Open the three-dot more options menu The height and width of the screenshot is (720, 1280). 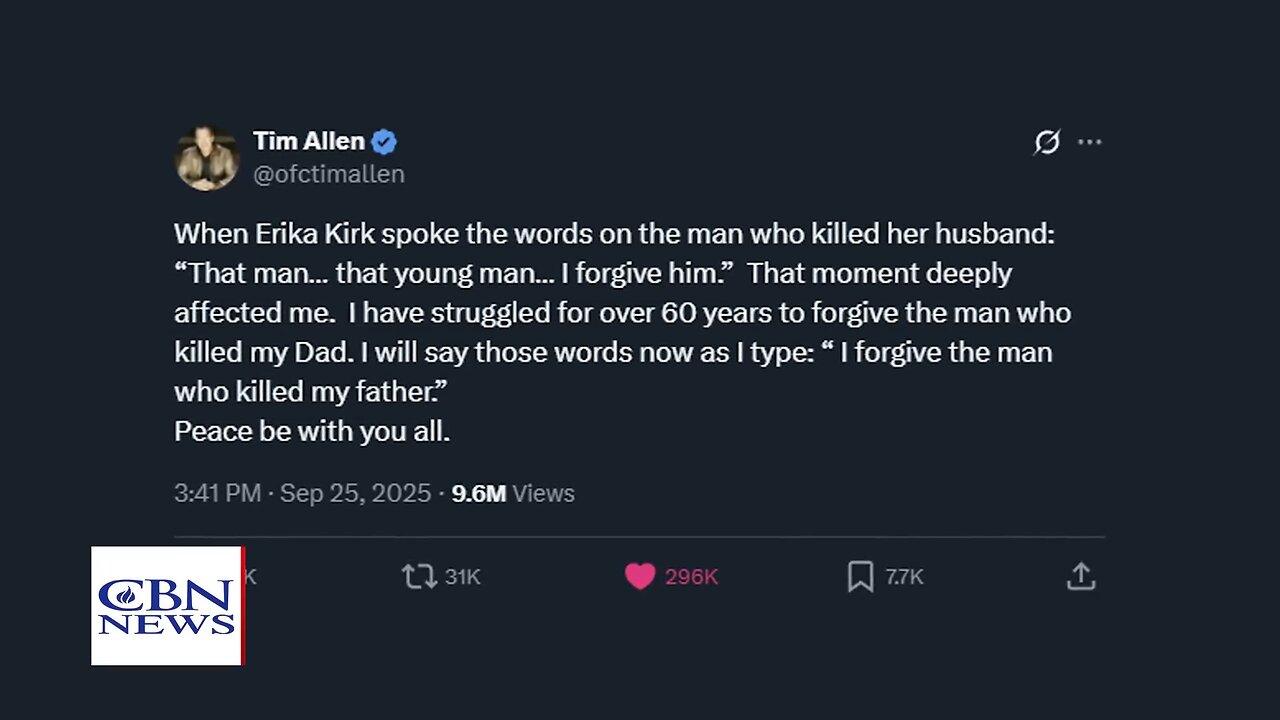point(1089,142)
